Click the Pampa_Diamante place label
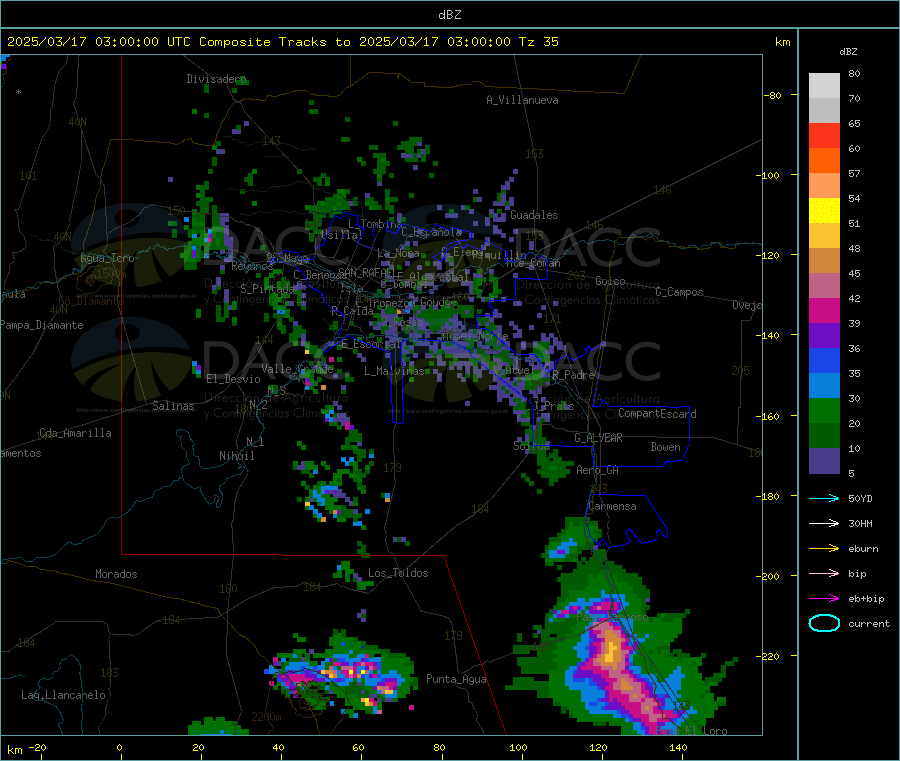Viewport: 900px width, 761px height. 41,325
